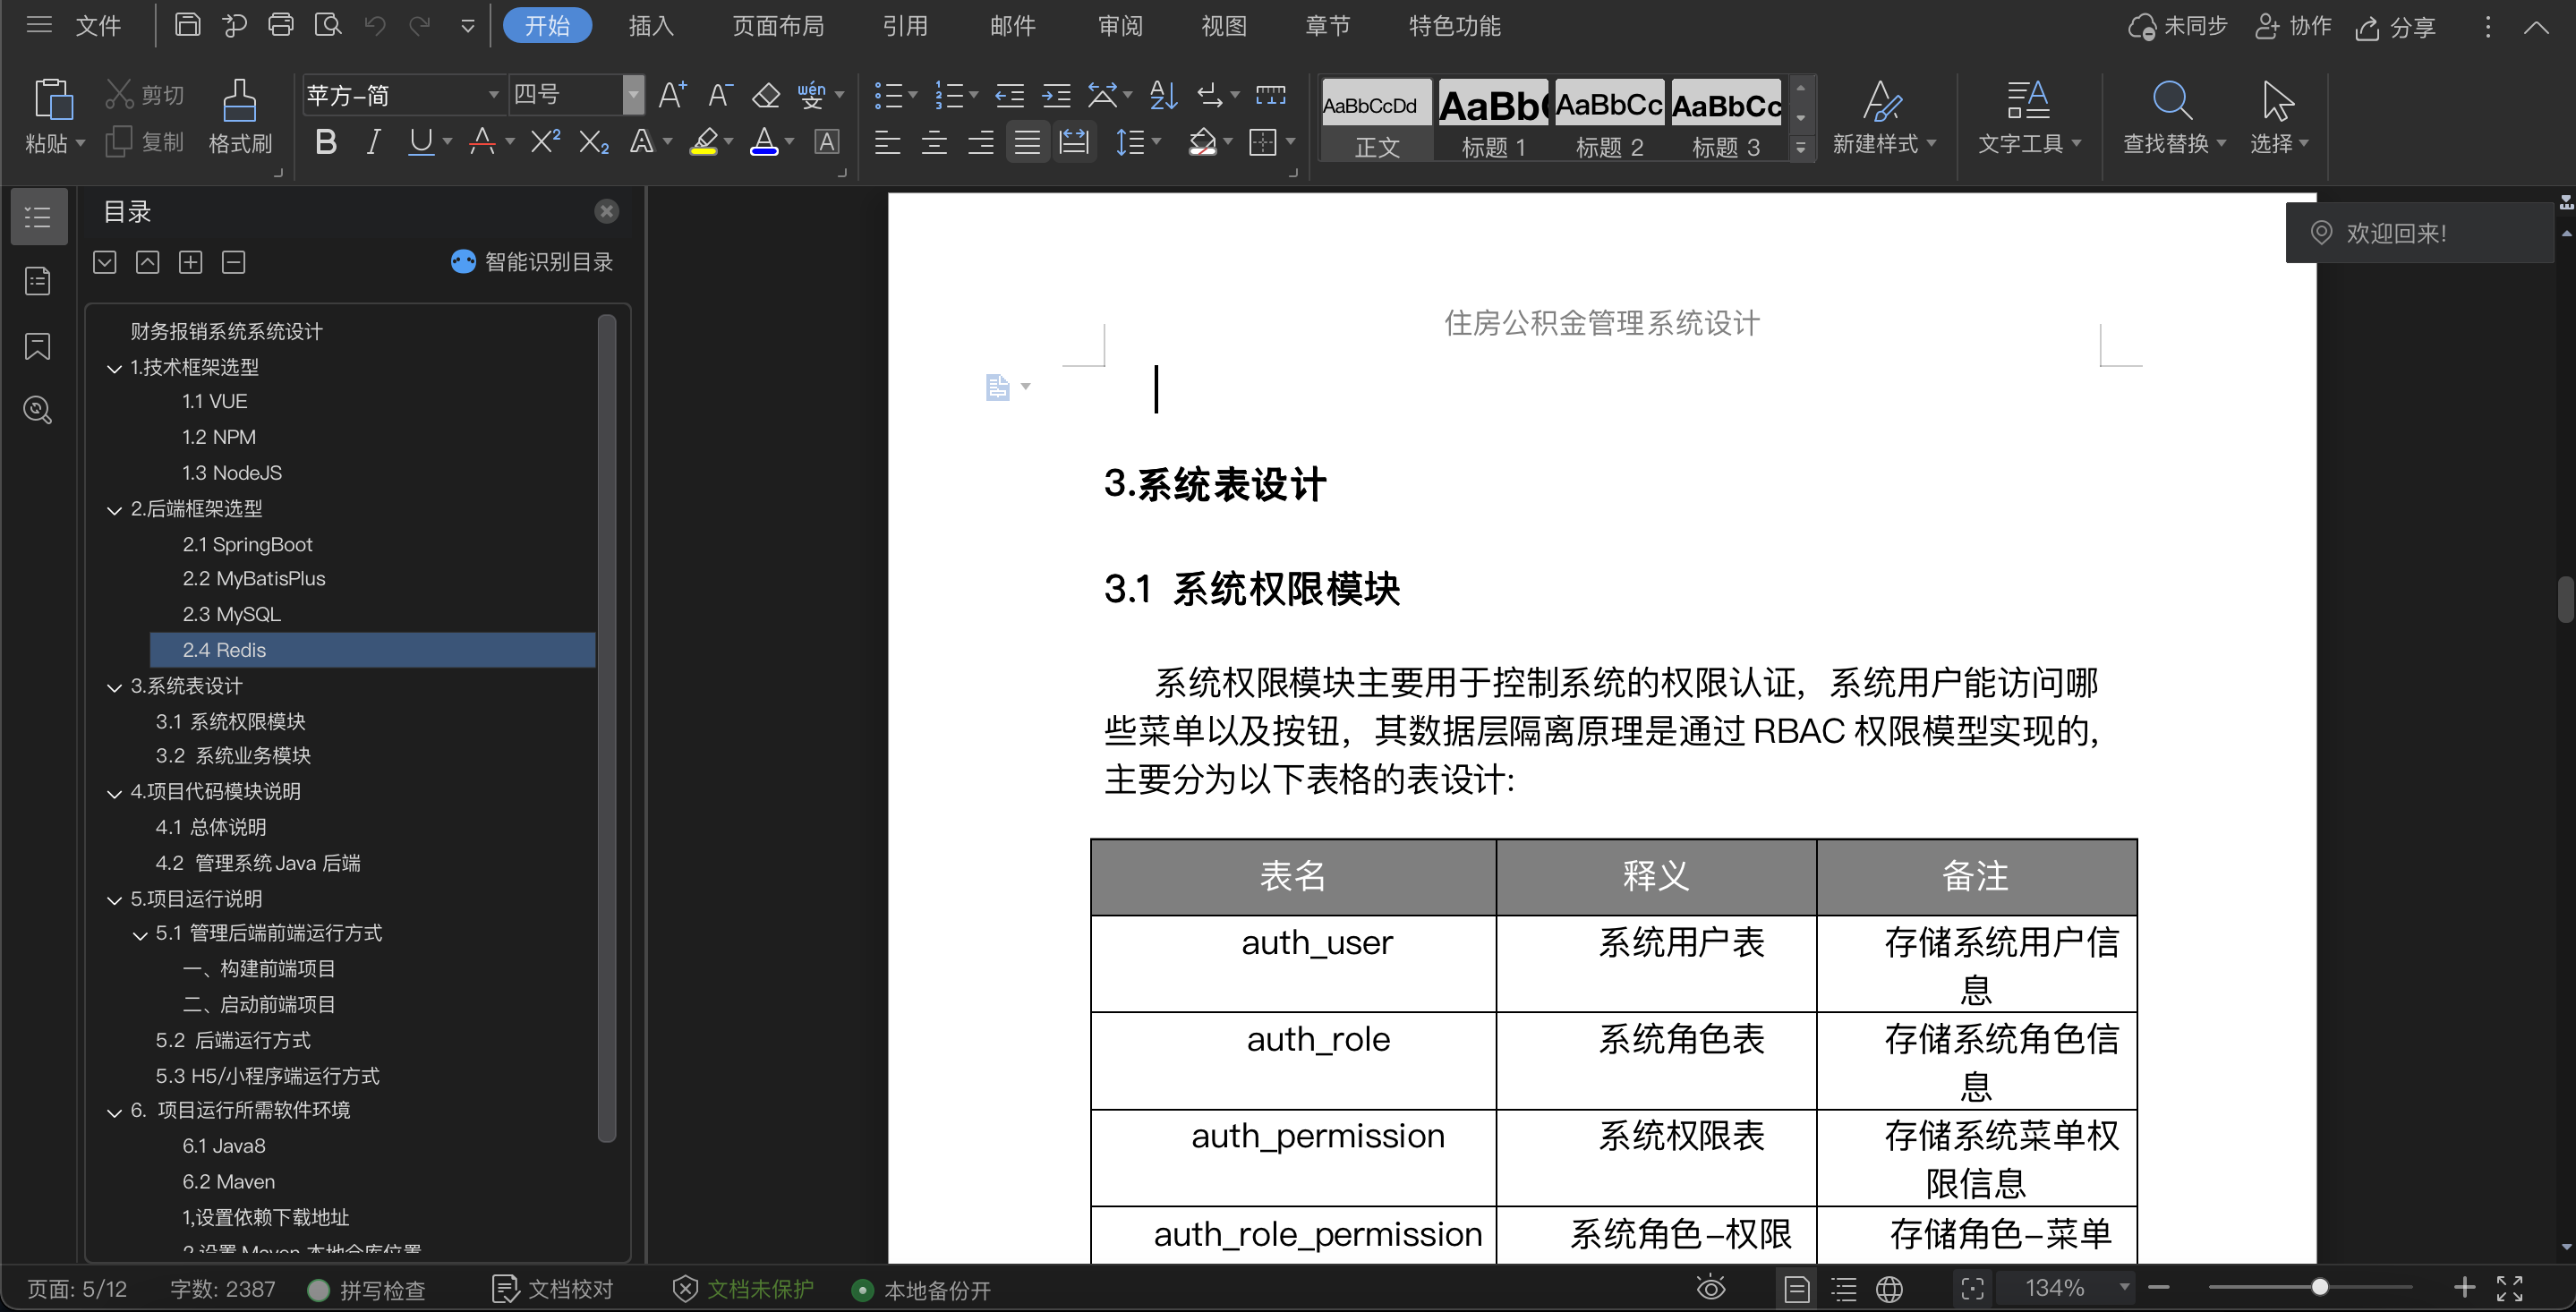The width and height of the screenshot is (2576, 1312).
Task: Open the outline panel in sidebar
Action: pyautogui.click(x=38, y=216)
